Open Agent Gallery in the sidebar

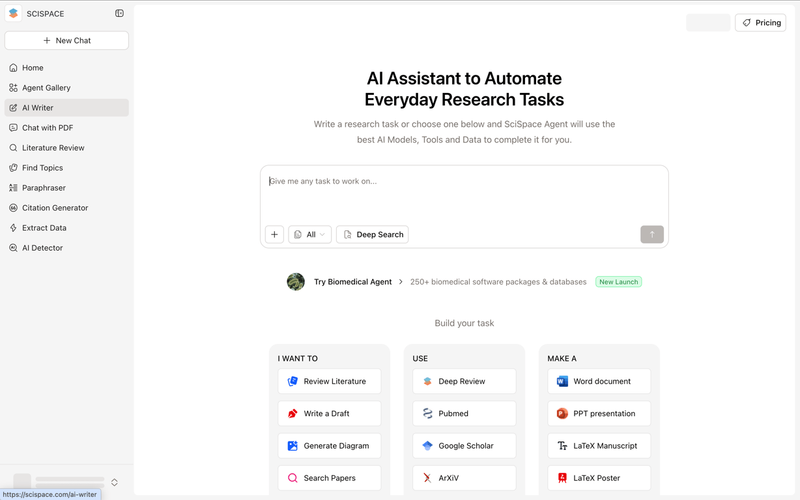(66, 88)
